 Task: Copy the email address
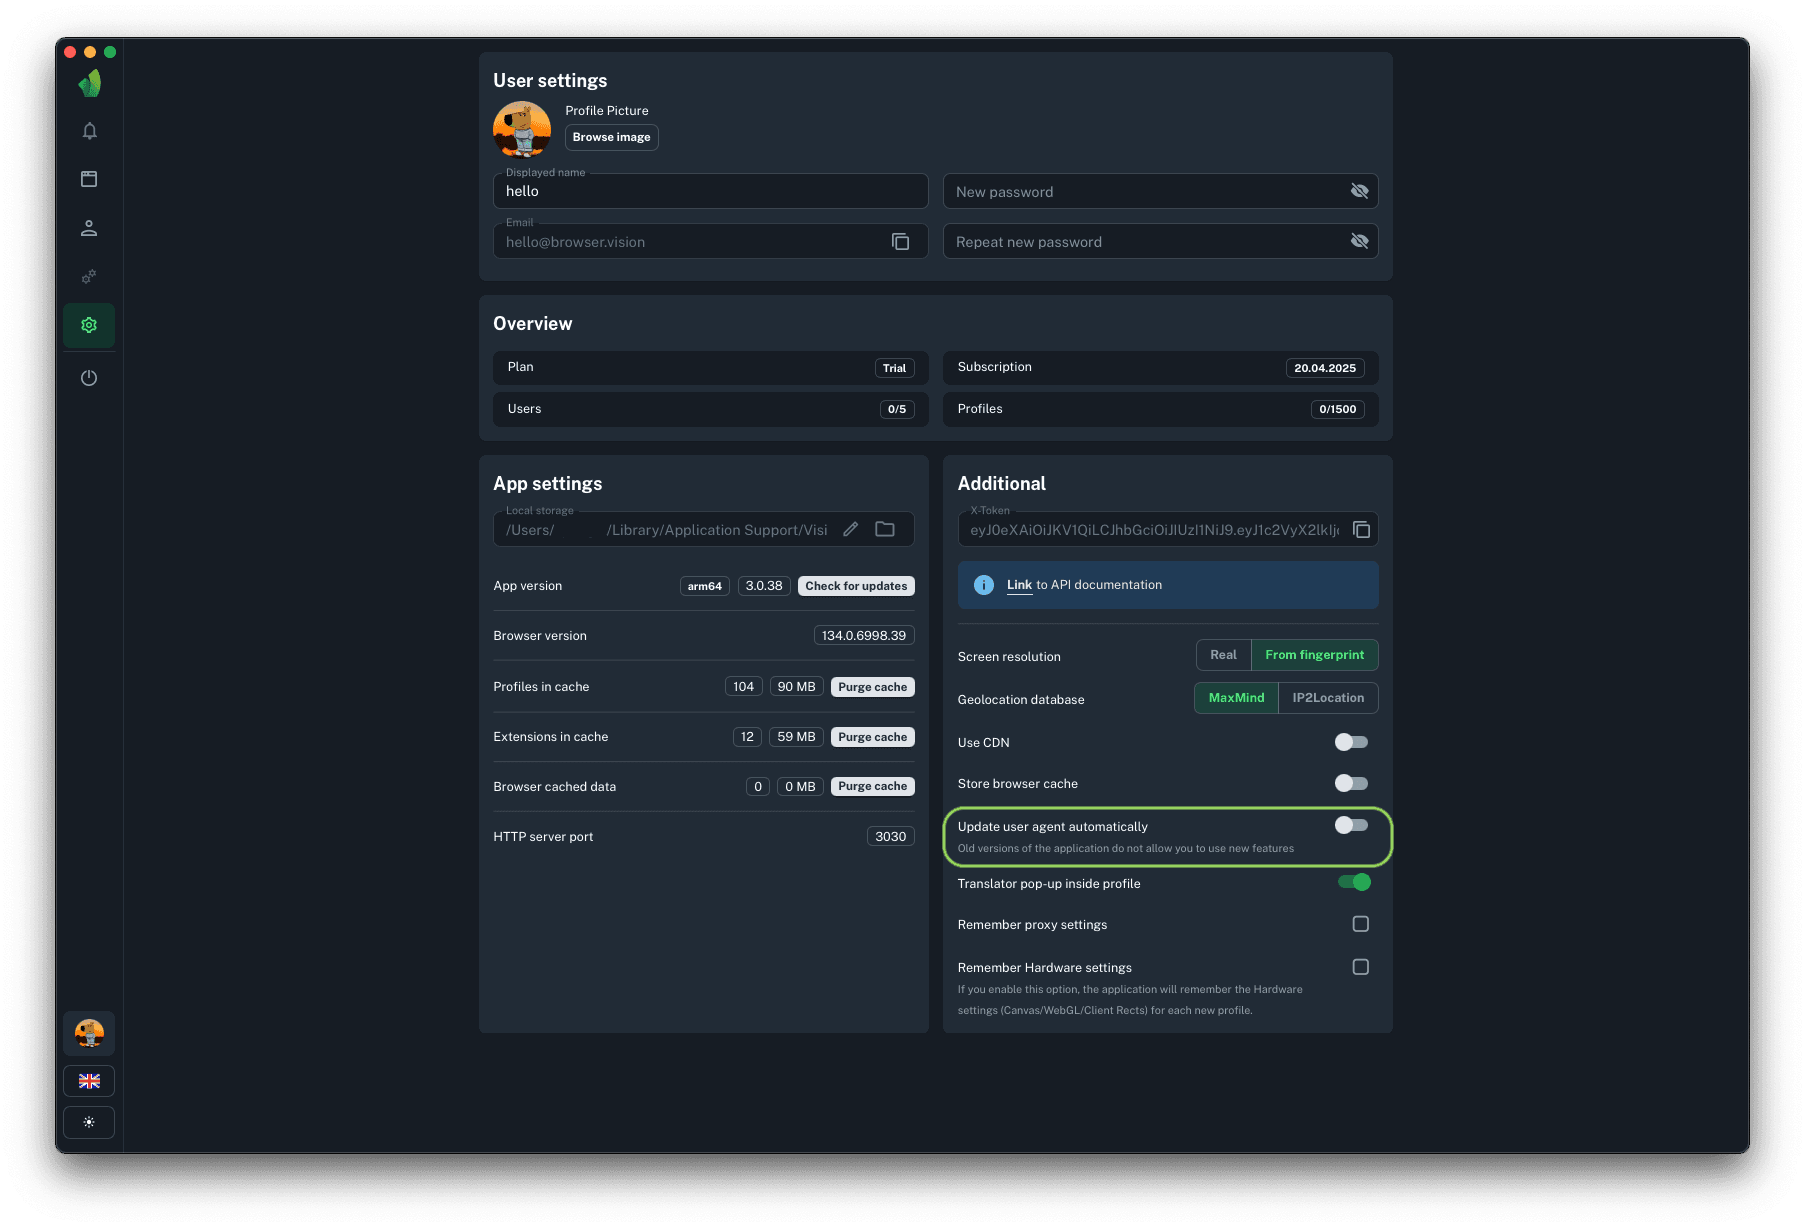coord(900,242)
